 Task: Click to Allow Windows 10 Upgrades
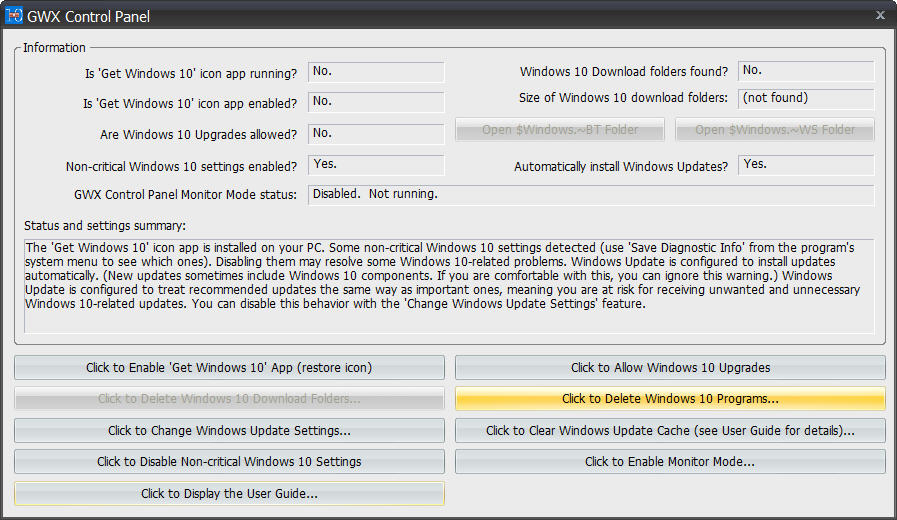pos(670,368)
